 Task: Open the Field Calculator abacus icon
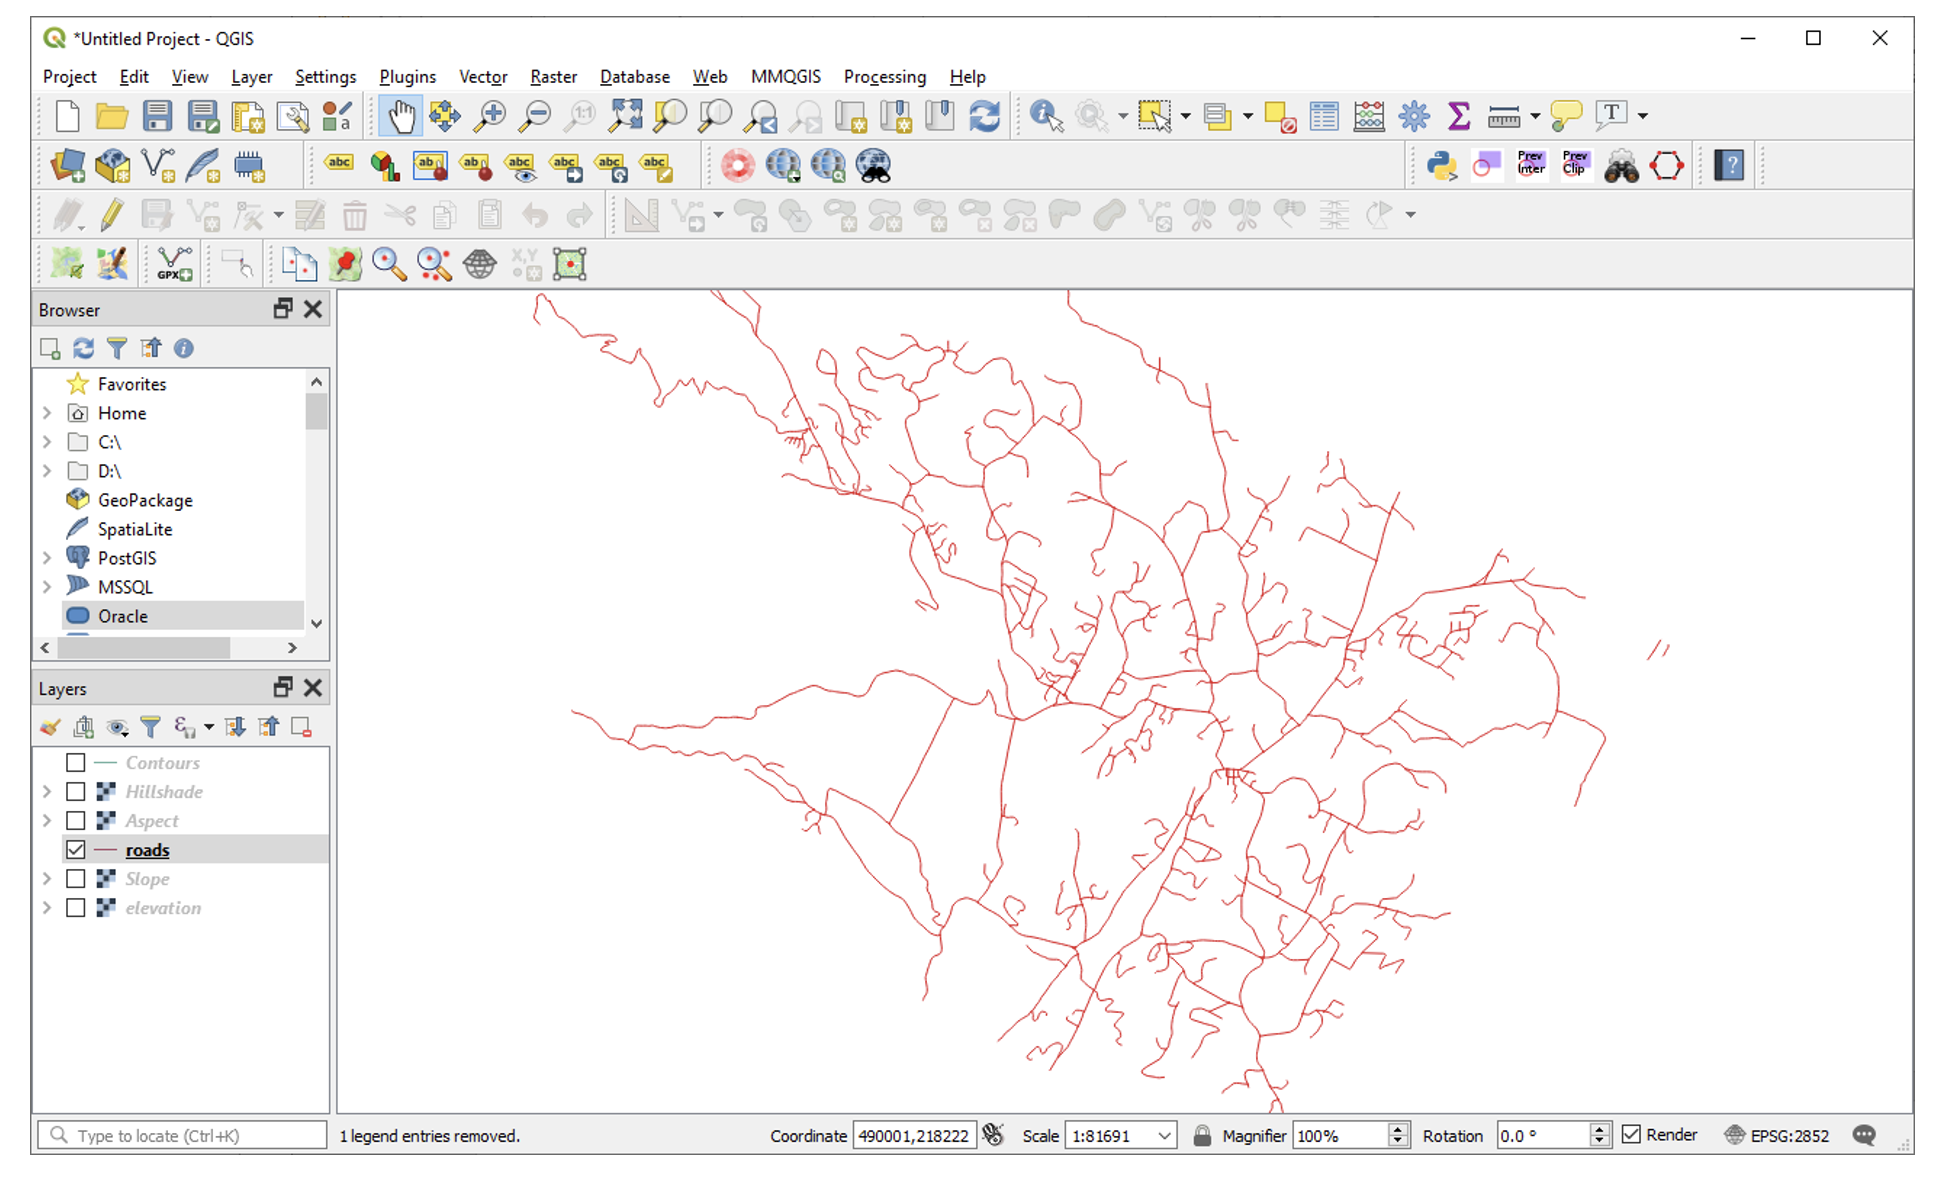click(1369, 117)
